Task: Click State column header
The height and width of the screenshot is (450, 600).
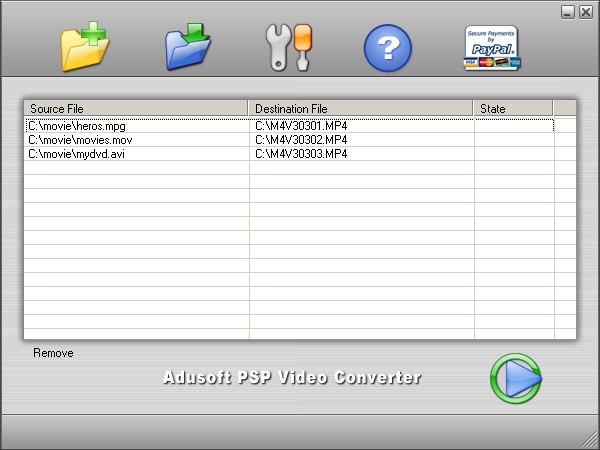Action: click(513, 109)
